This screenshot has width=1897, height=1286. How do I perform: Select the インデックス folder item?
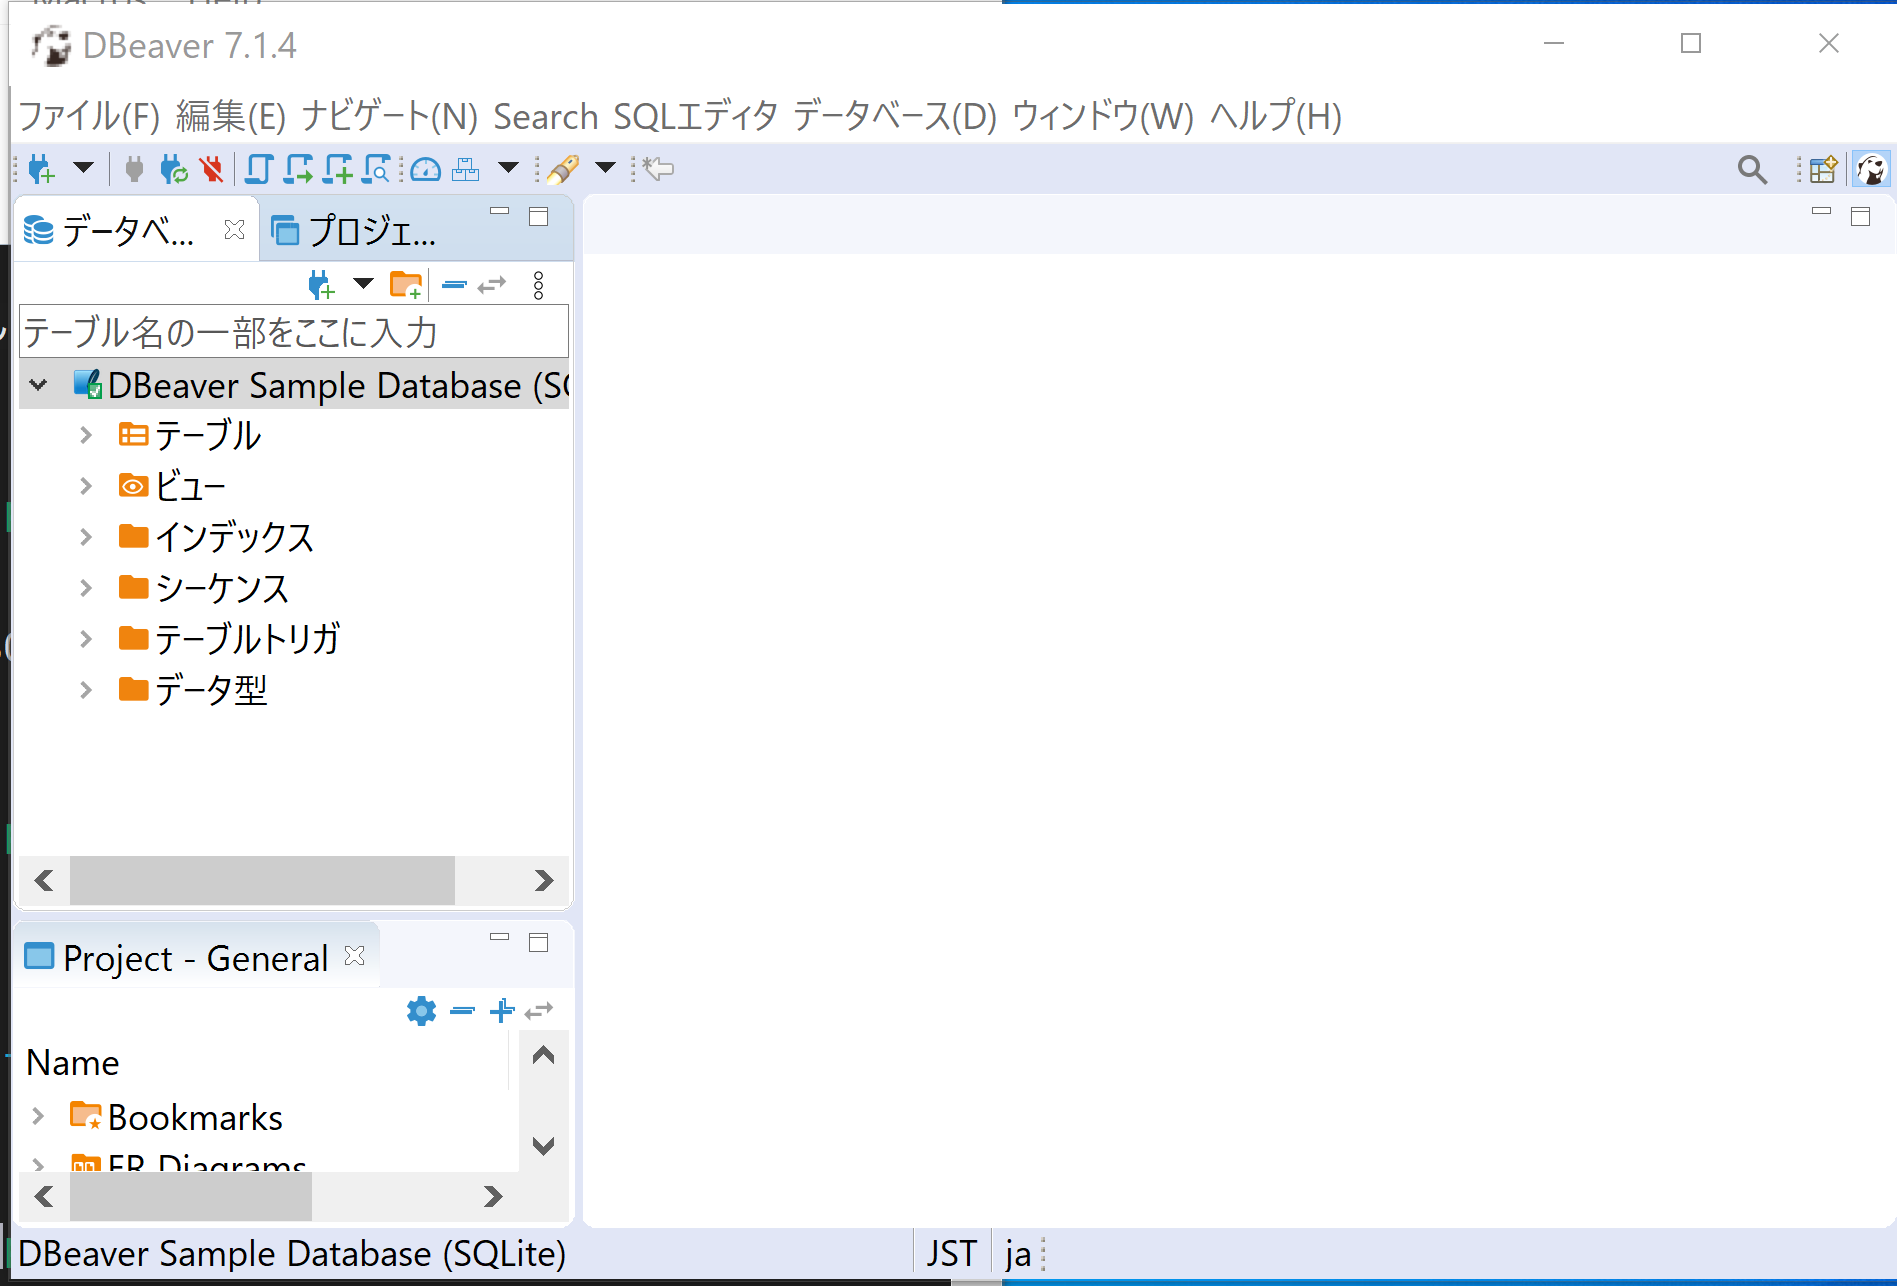pos(216,537)
